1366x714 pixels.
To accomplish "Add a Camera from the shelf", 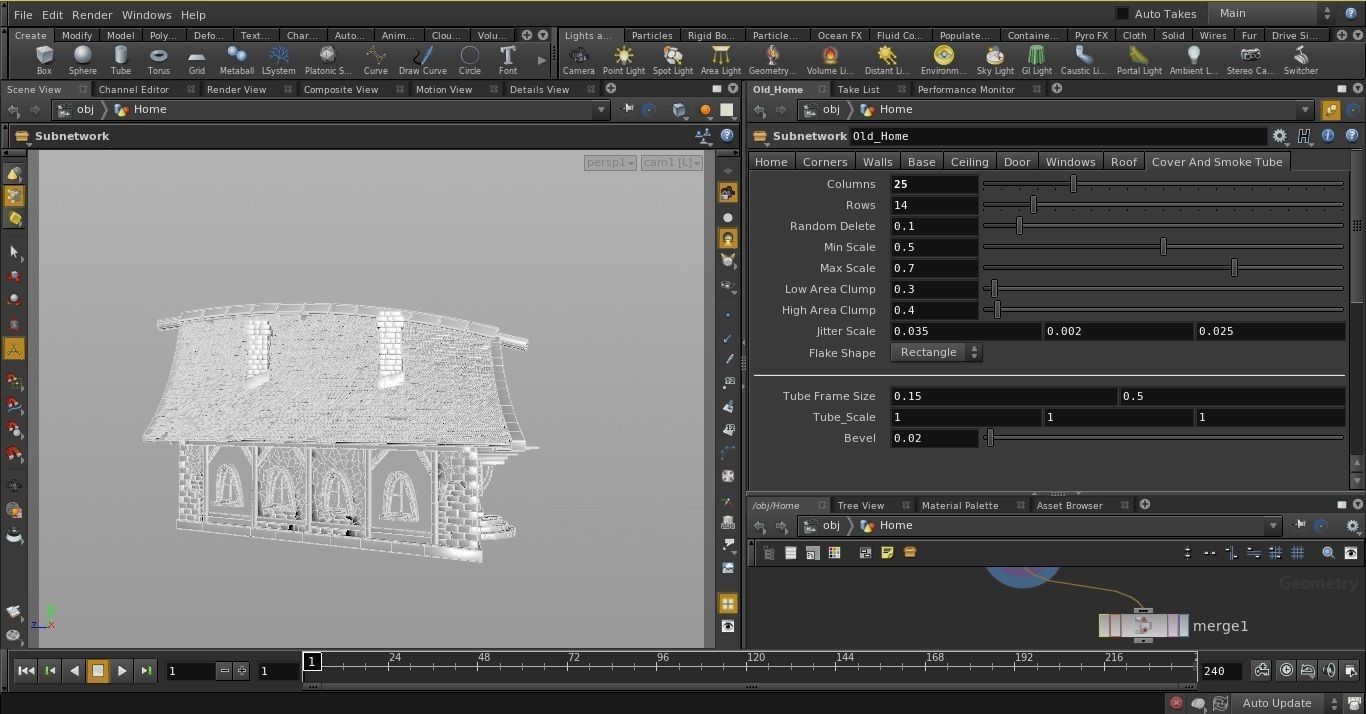I will click(x=578, y=60).
